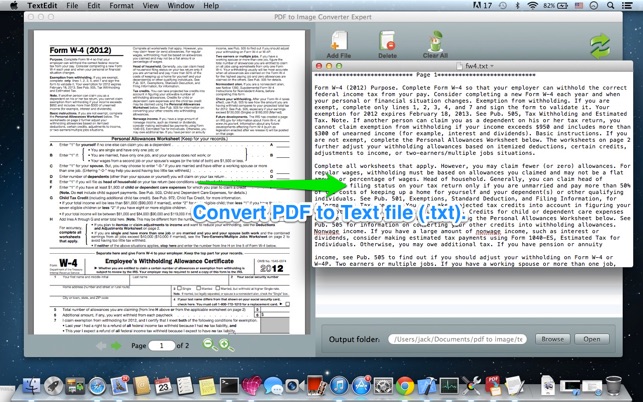
Task: Click inside the fw4.txt text area
Action: pyautogui.click(x=472, y=169)
